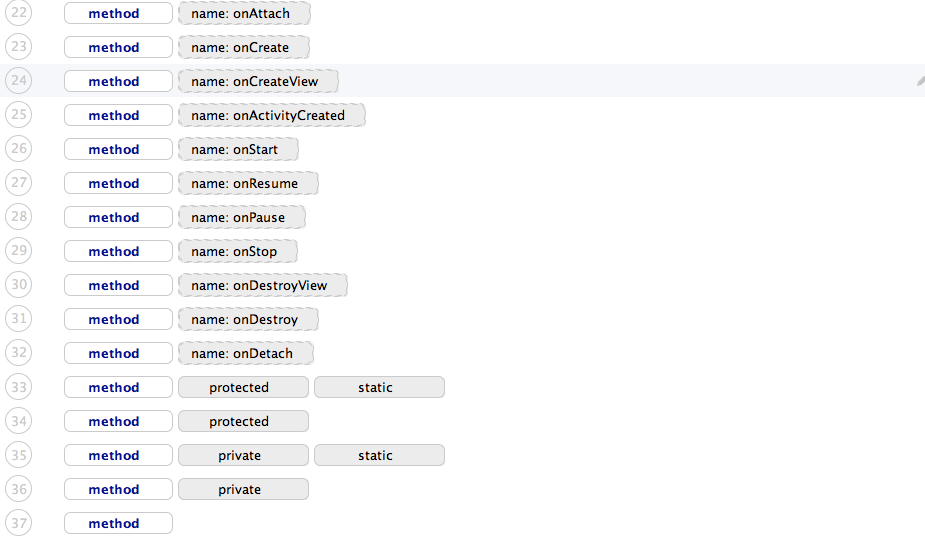Select the 'name: onActivityCreated' condition
The image size is (925, 542).
272,115
